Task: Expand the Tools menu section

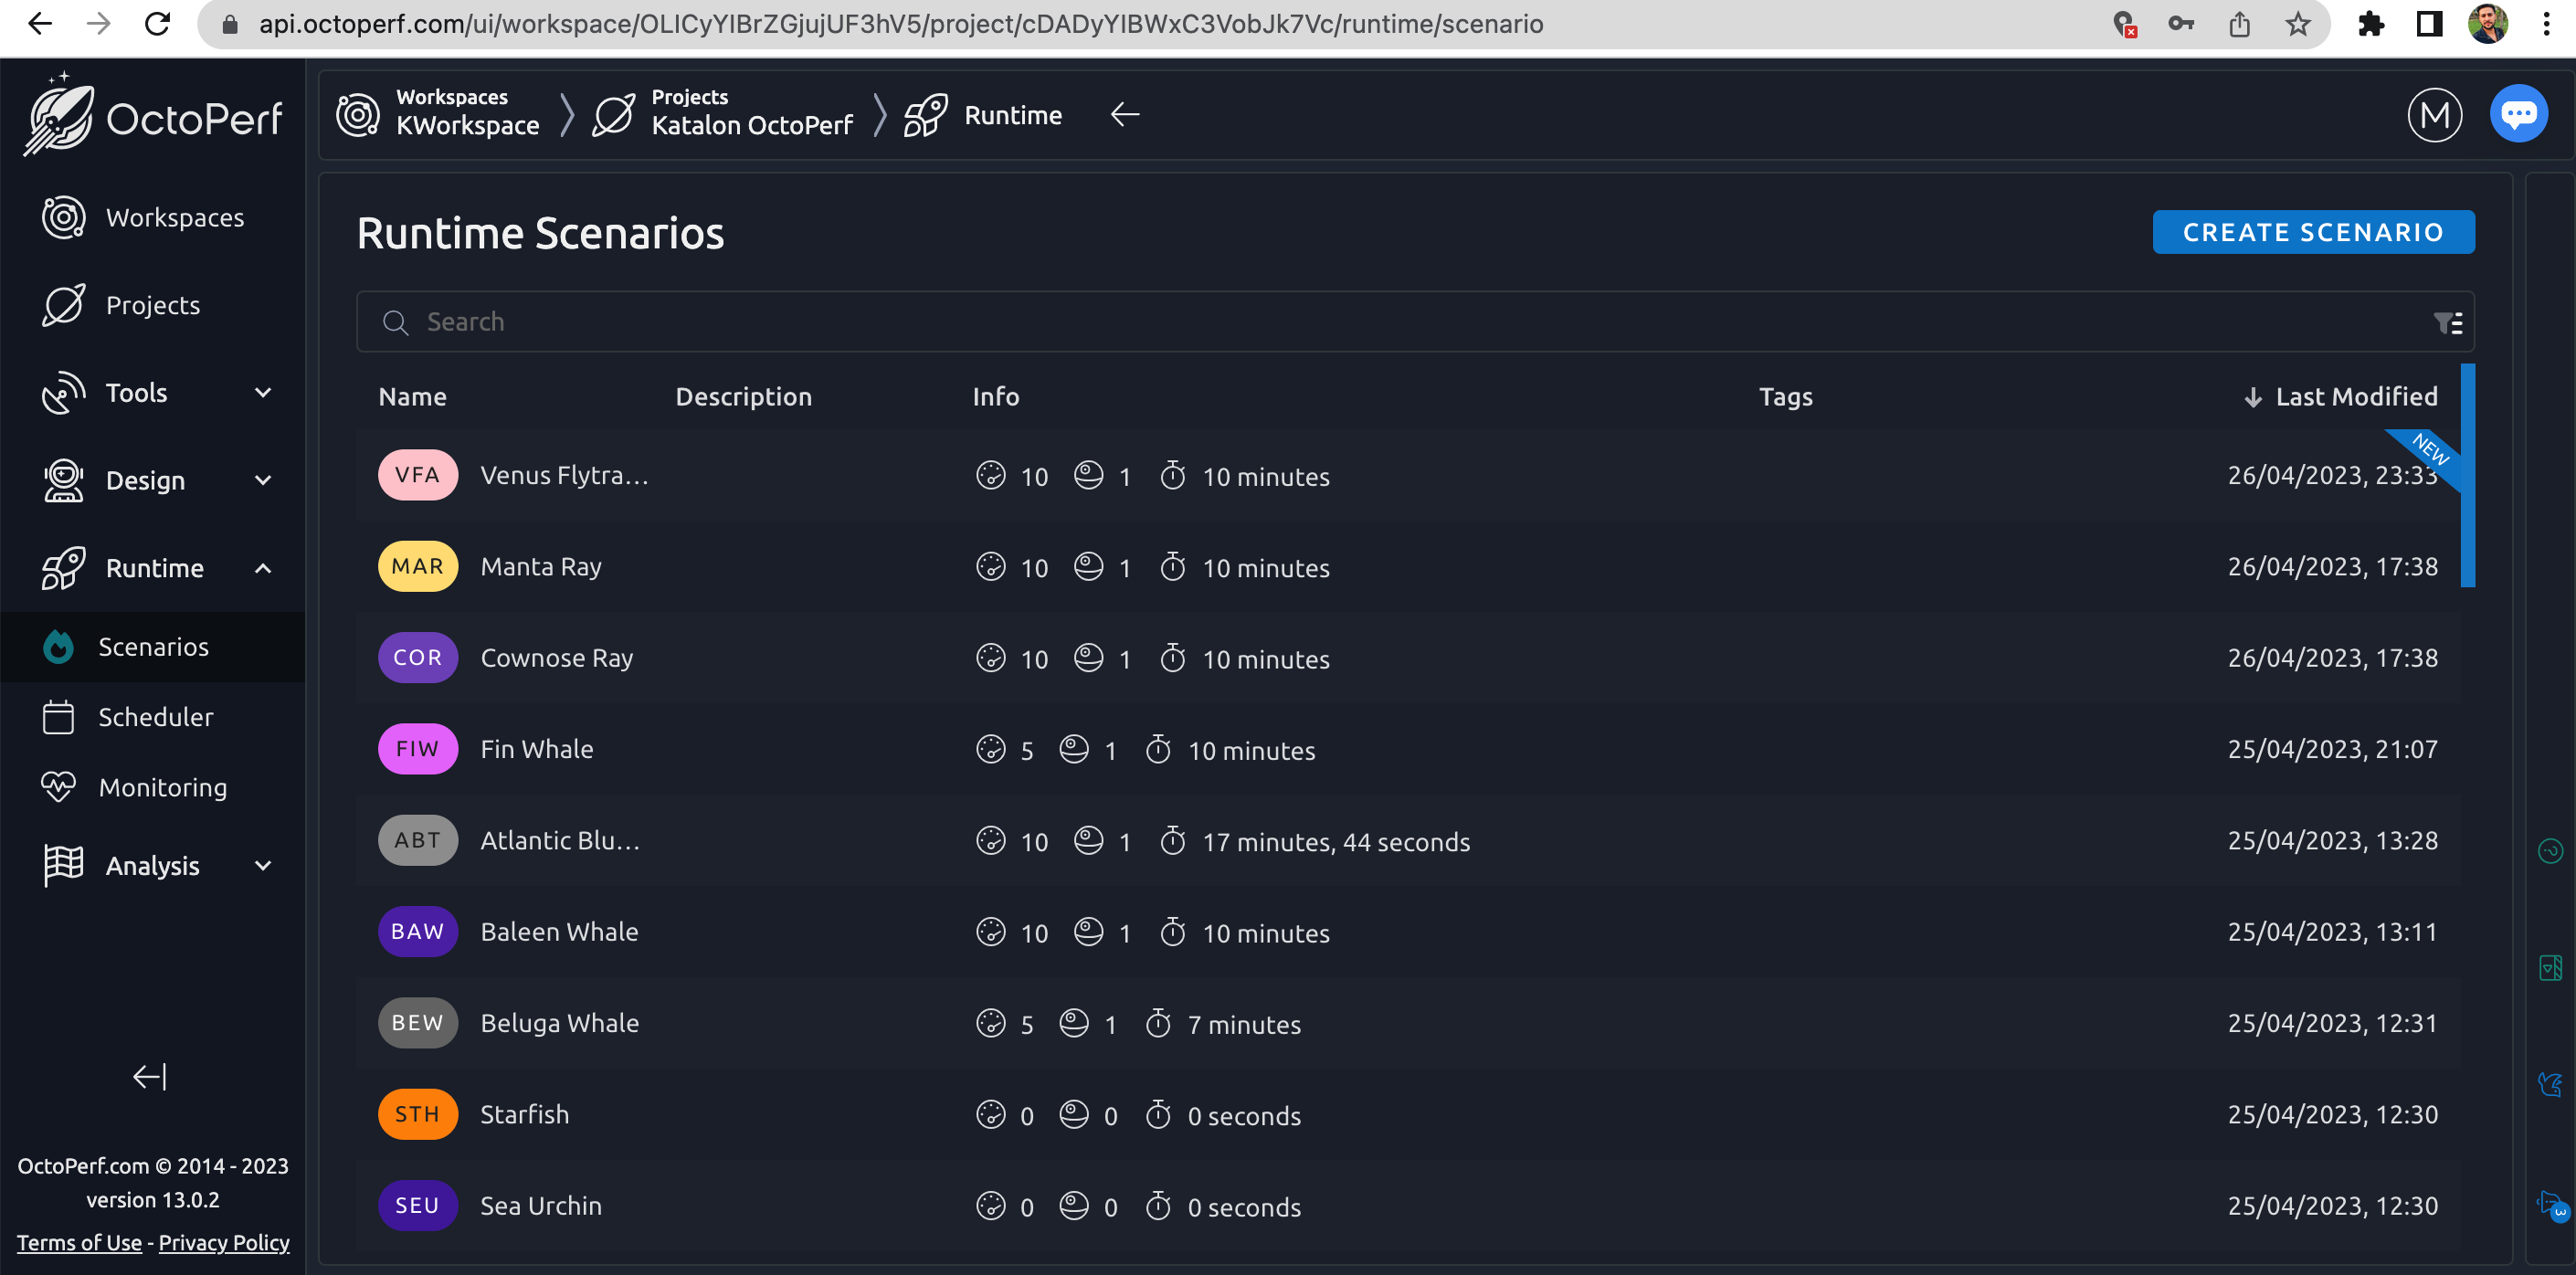Action: 155,393
